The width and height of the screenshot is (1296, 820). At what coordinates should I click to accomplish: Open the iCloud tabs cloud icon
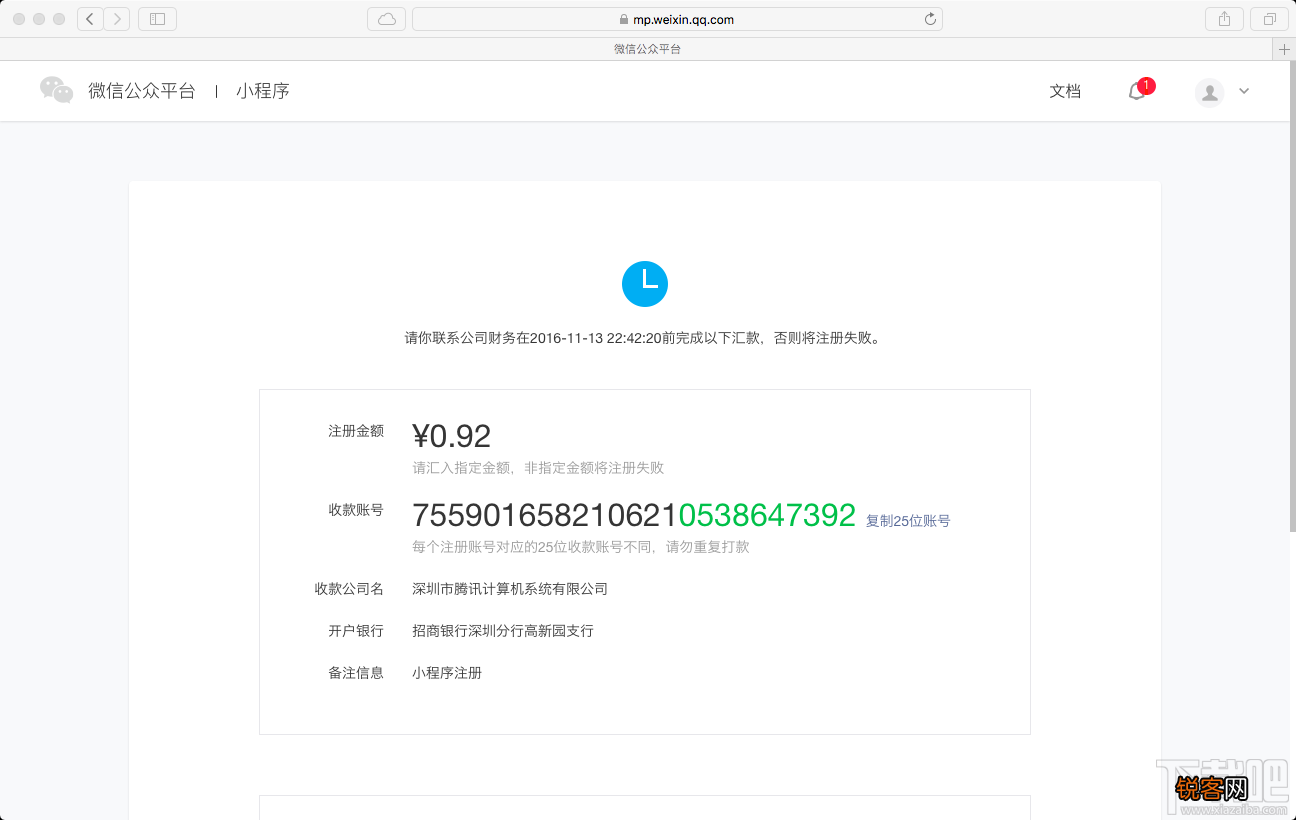point(387,19)
